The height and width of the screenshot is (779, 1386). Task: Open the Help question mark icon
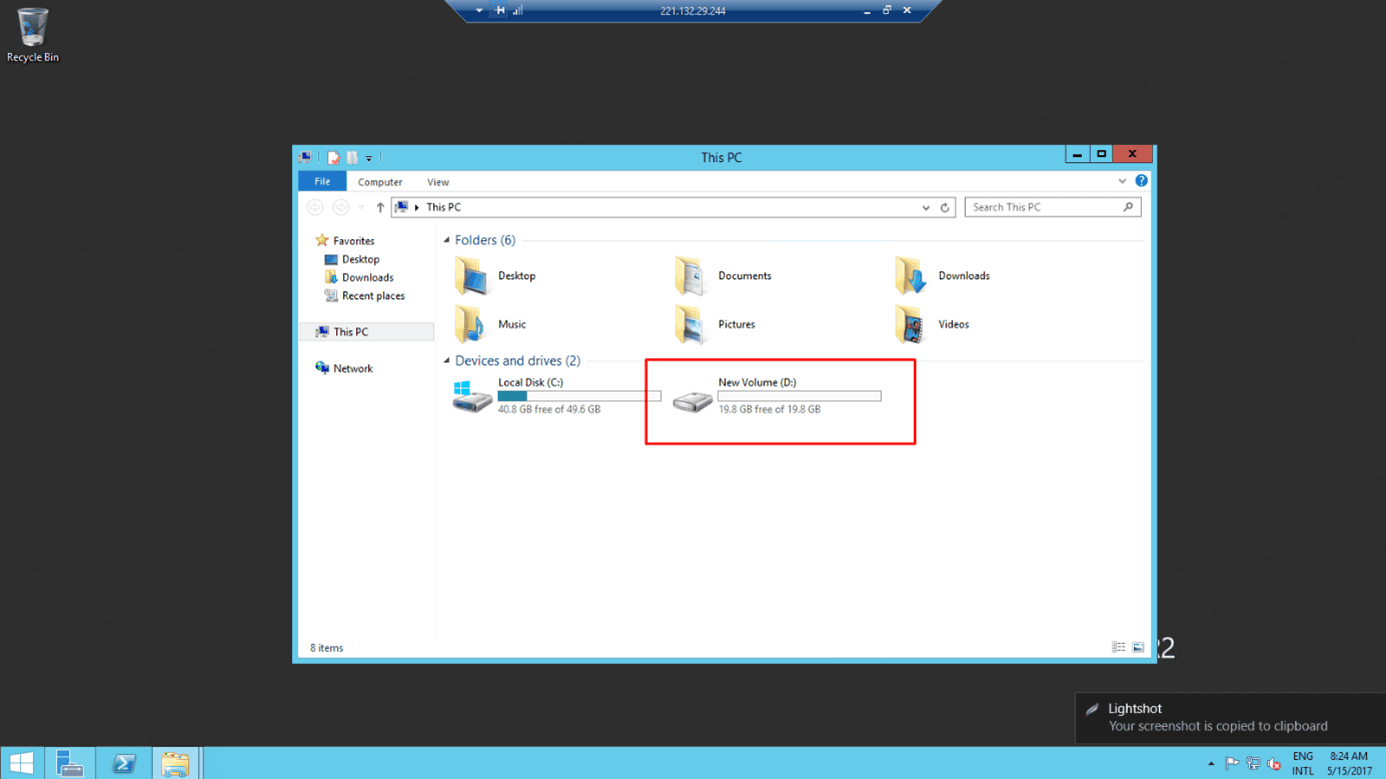1141,181
